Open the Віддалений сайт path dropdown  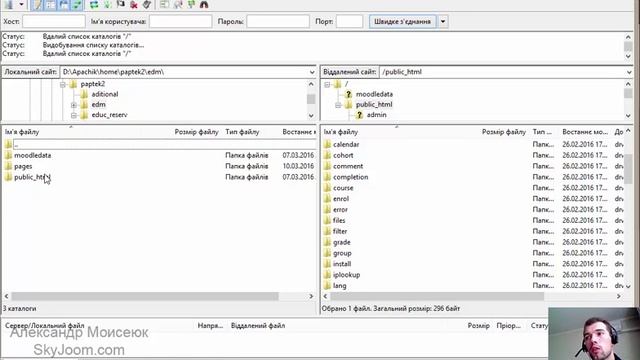click(629, 72)
